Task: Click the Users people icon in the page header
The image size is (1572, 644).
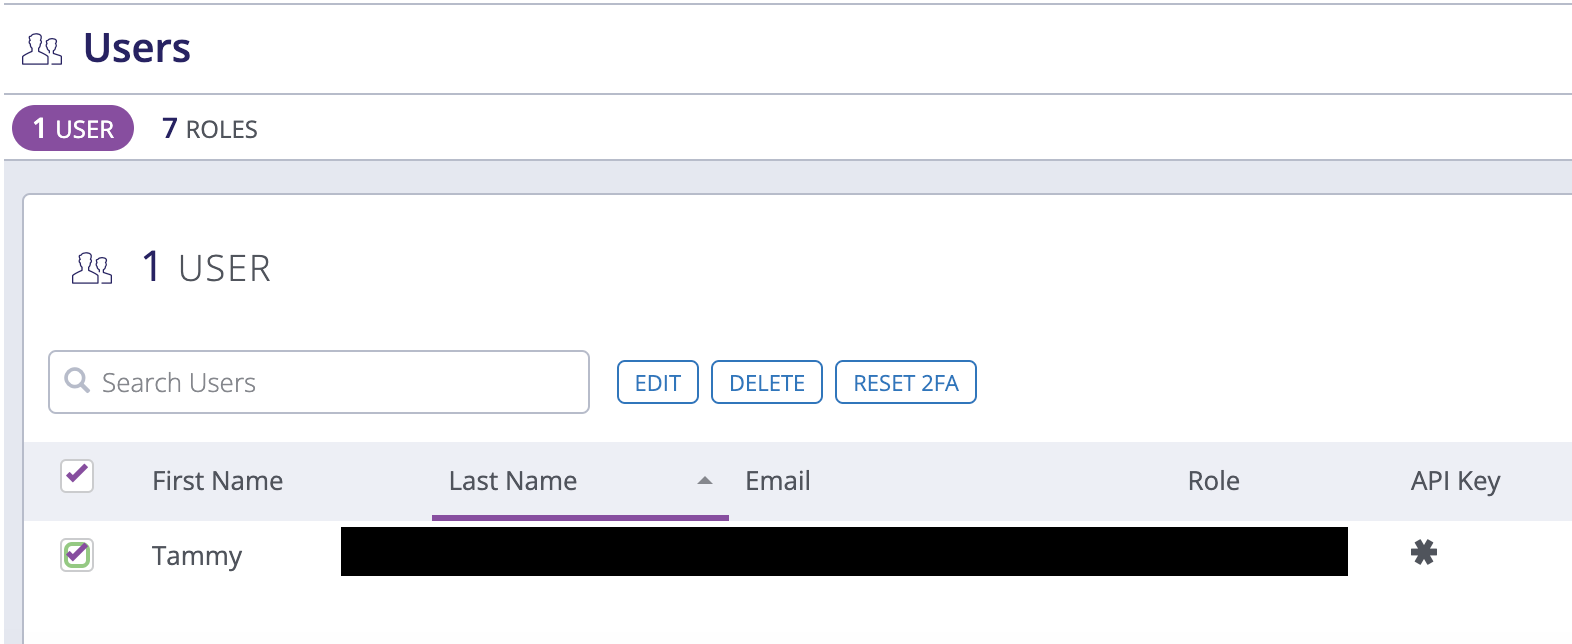Action: [41, 47]
